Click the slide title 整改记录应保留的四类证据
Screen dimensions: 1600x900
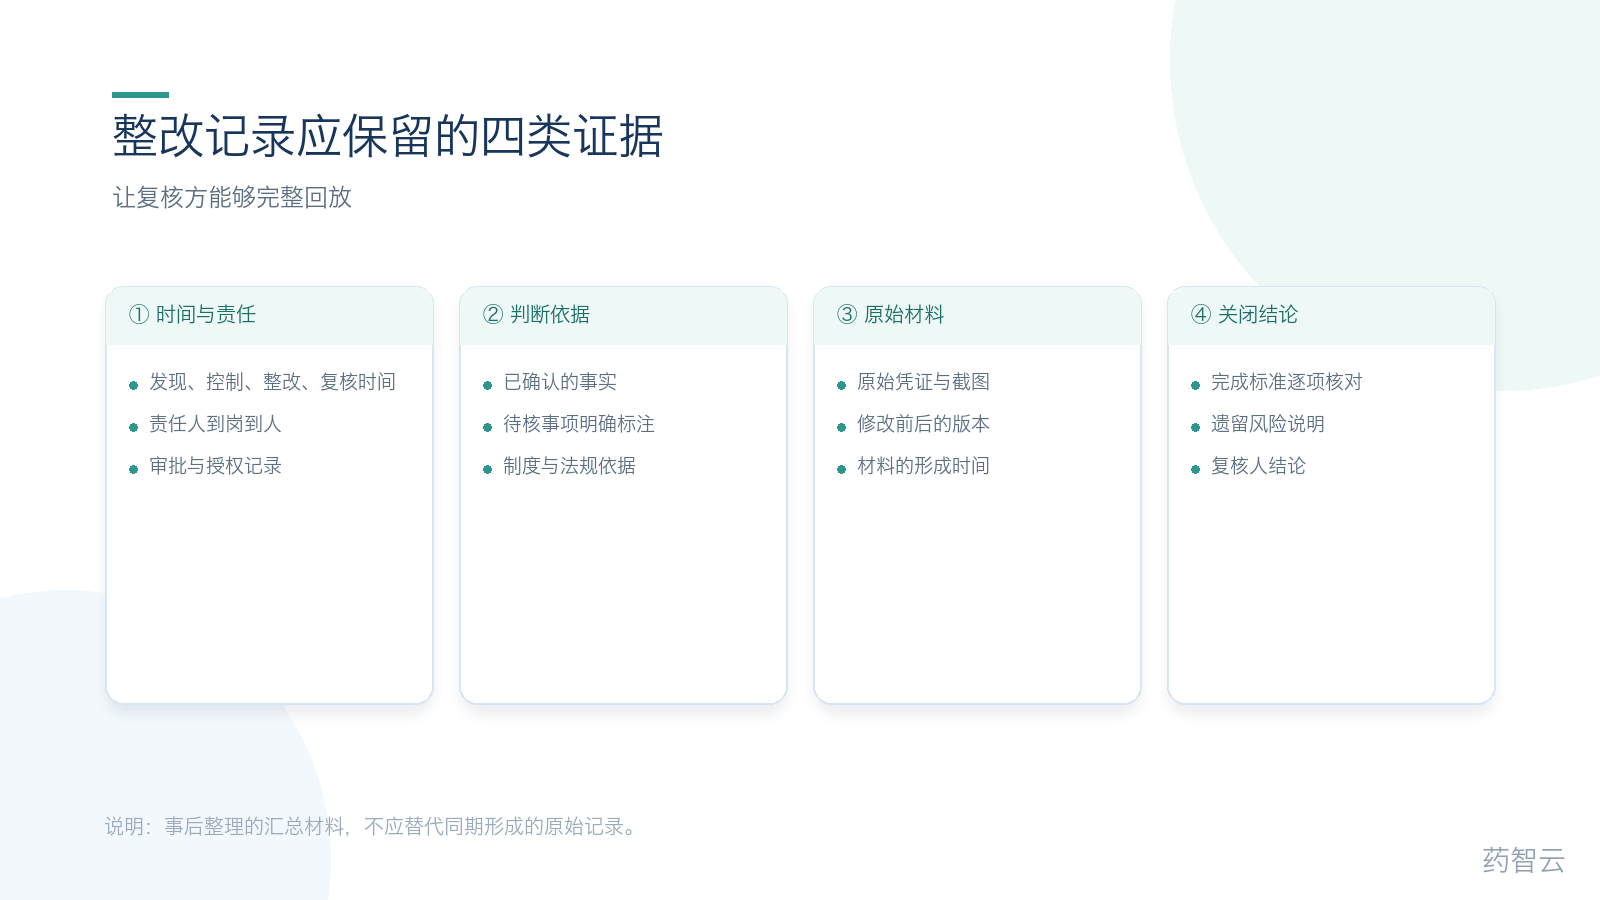388,136
